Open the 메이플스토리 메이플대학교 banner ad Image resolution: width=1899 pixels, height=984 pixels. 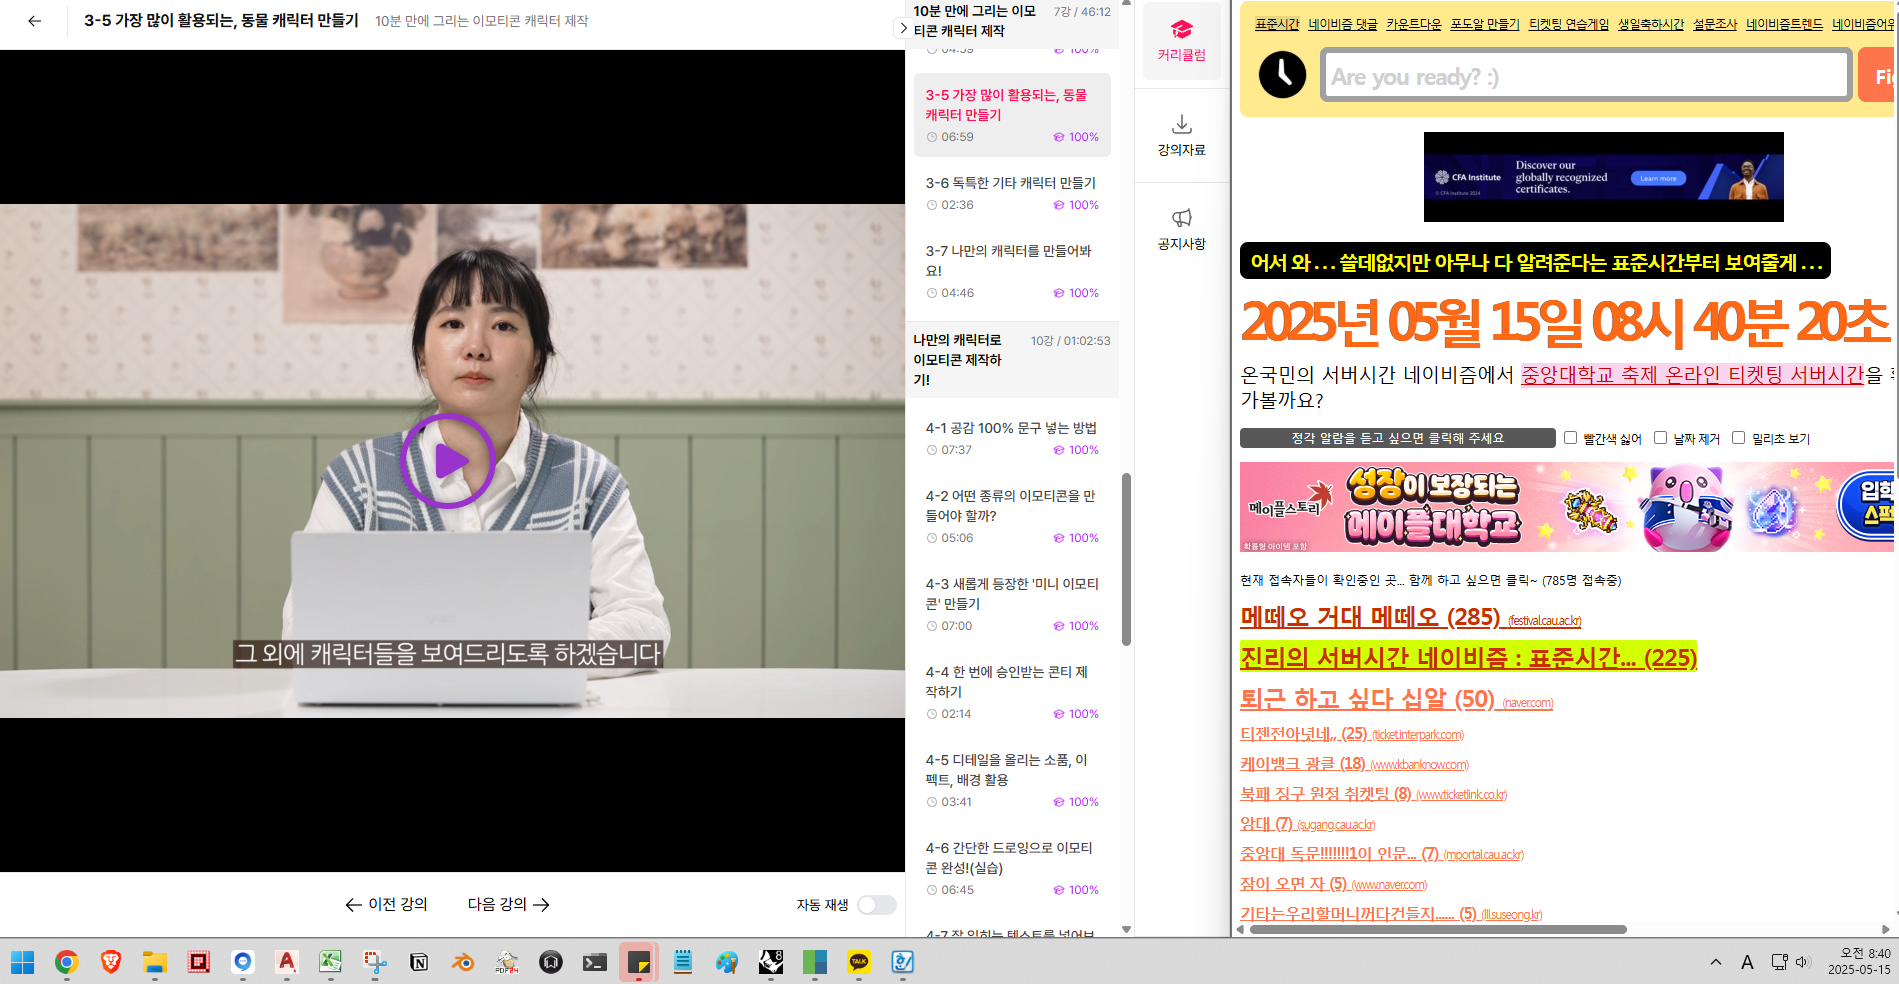click(x=1566, y=507)
